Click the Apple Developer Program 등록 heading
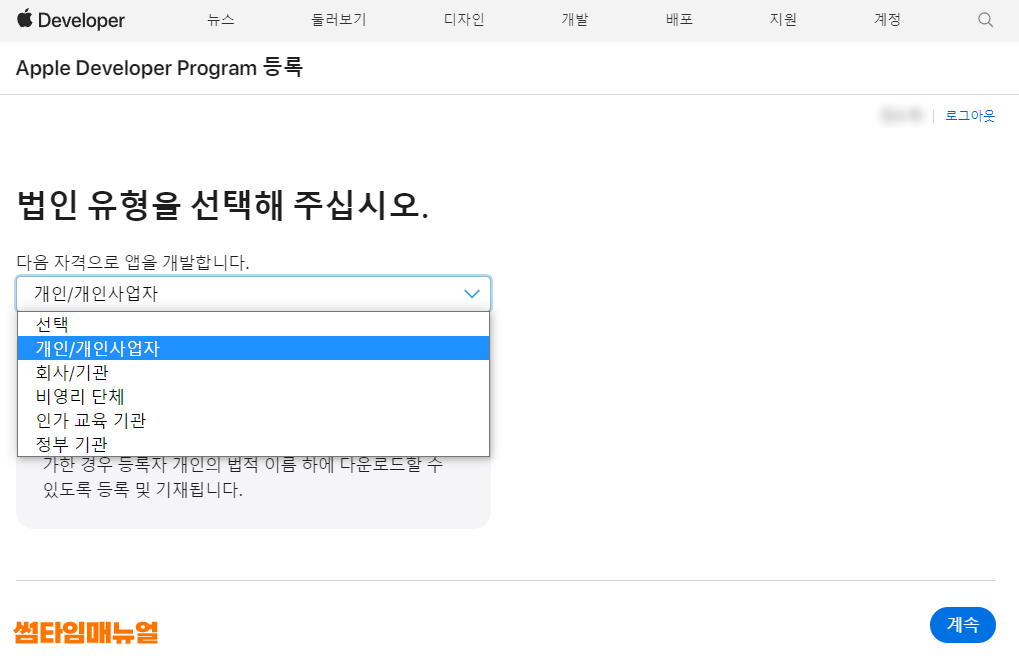Viewport: 1019px width, 663px height. pos(159,68)
